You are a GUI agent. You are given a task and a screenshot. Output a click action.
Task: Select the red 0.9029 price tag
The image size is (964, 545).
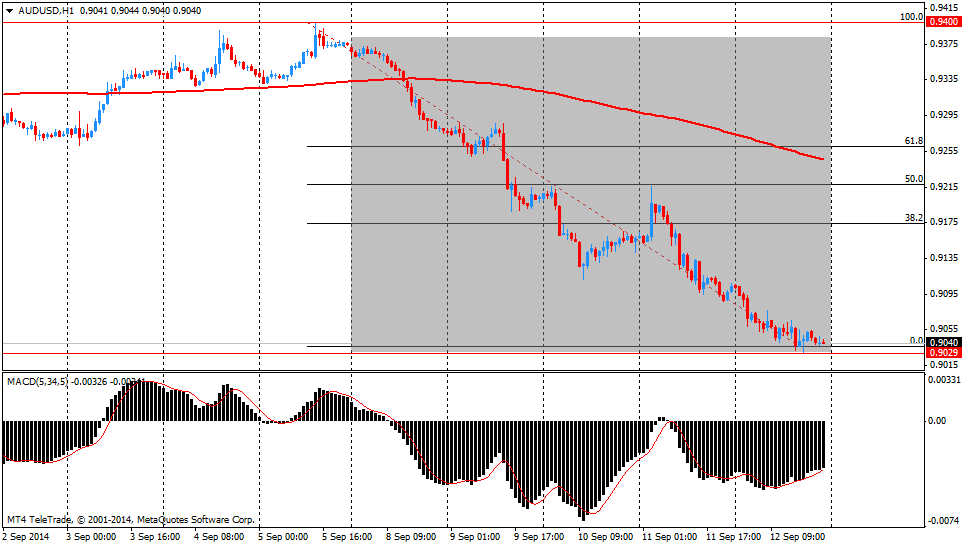tap(943, 353)
